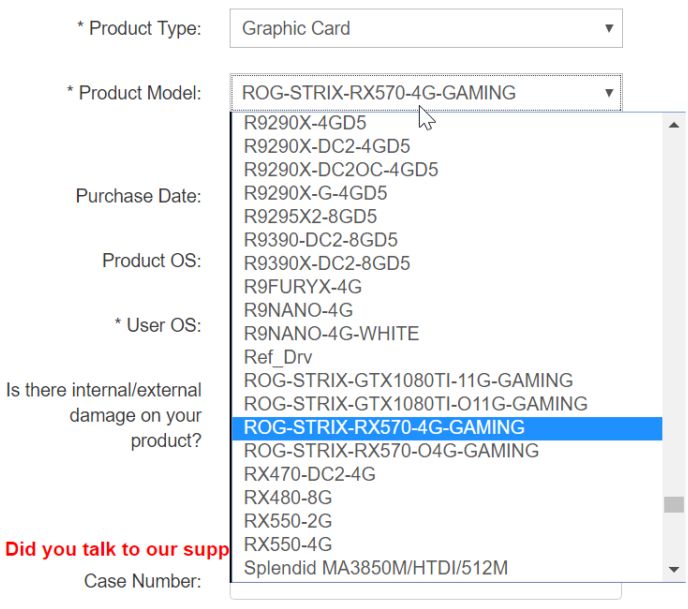The image size is (688, 609).
Task: Select ROG-STRIX-GTX1080TI-O11G-GAMING option
Action: coord(415,404)
